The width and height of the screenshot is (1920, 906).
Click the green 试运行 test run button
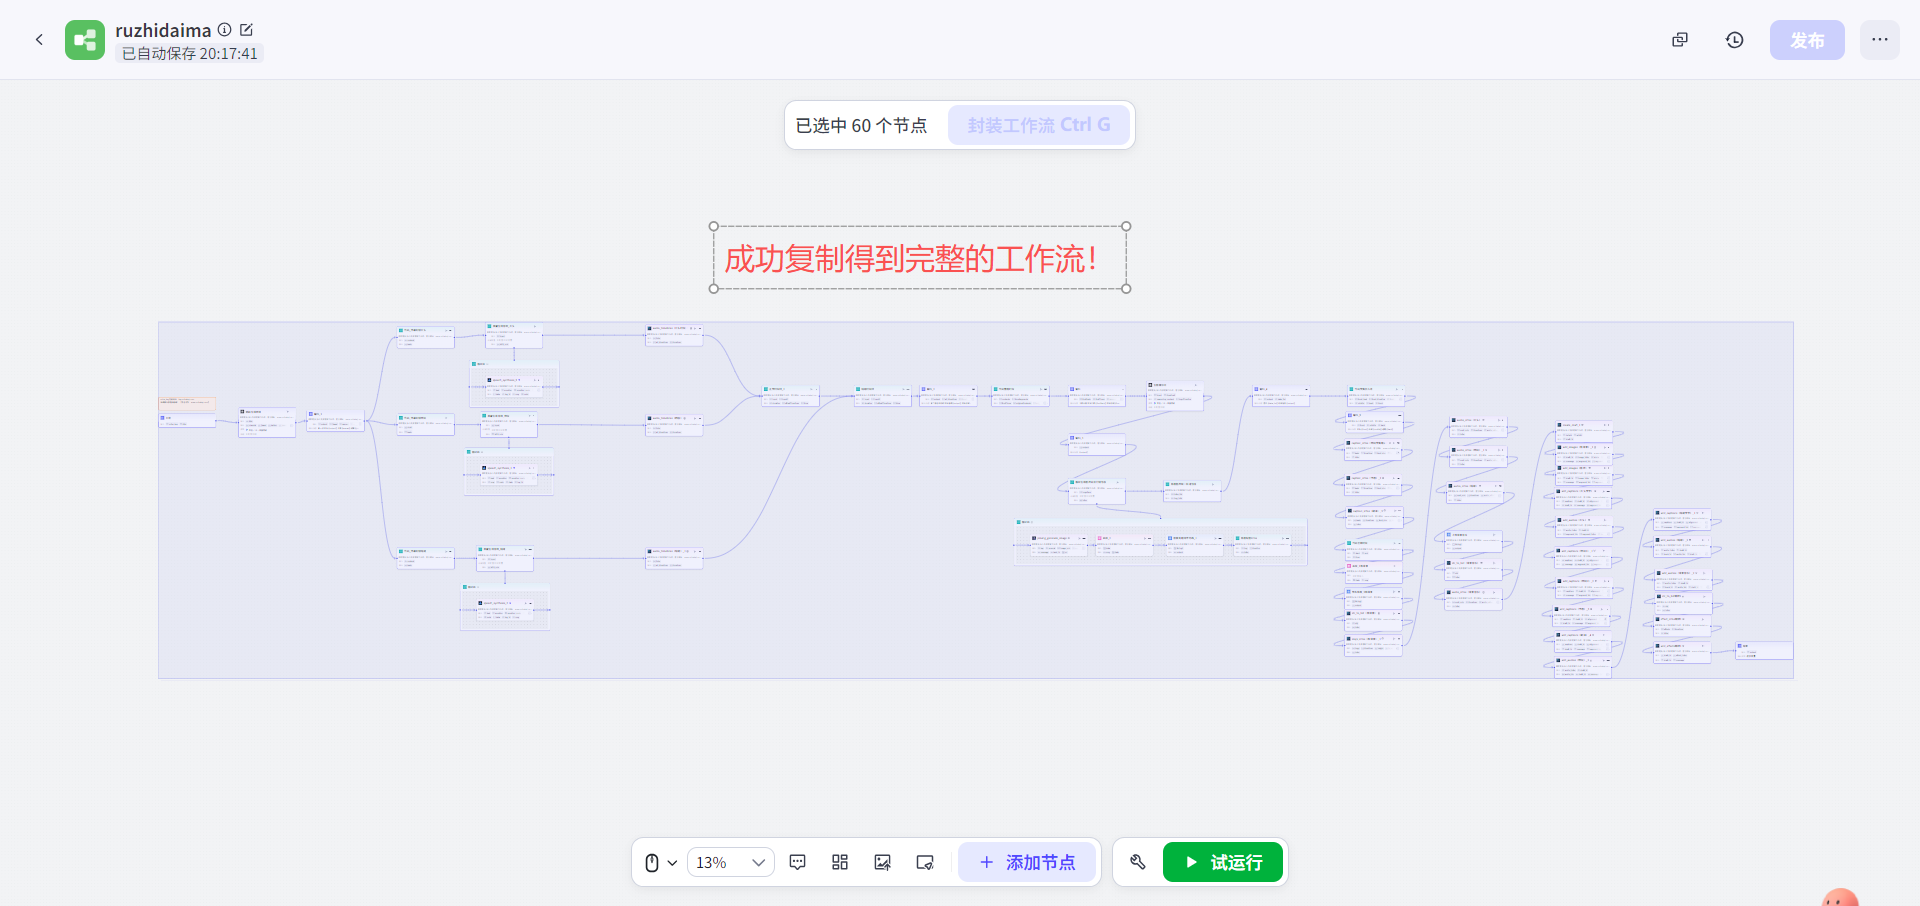pos(1222,862)
